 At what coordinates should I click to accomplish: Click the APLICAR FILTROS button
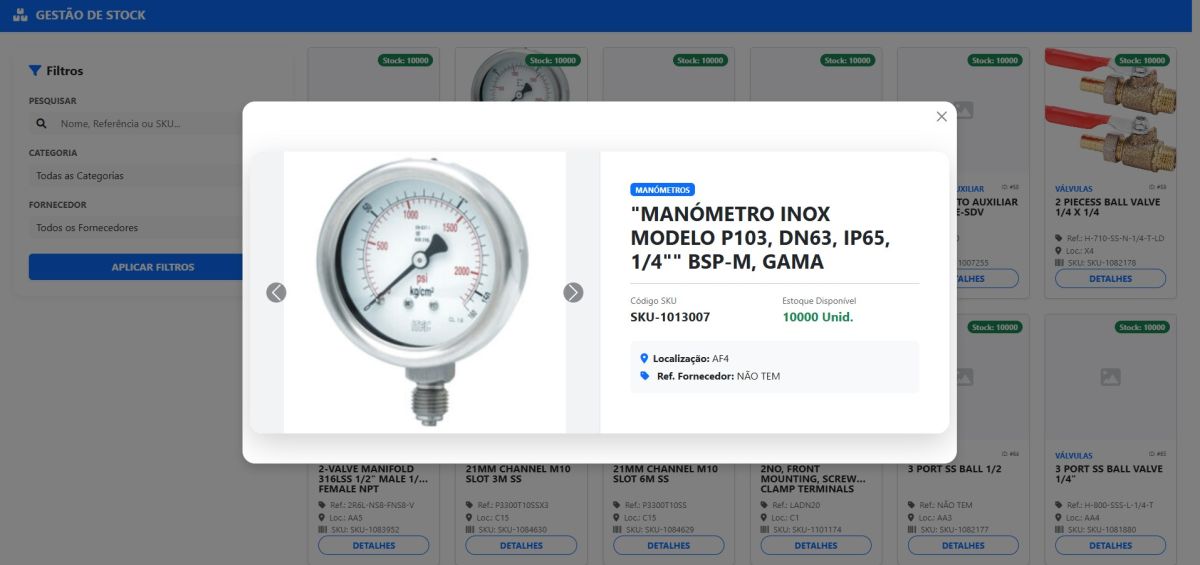pos(153,267)
